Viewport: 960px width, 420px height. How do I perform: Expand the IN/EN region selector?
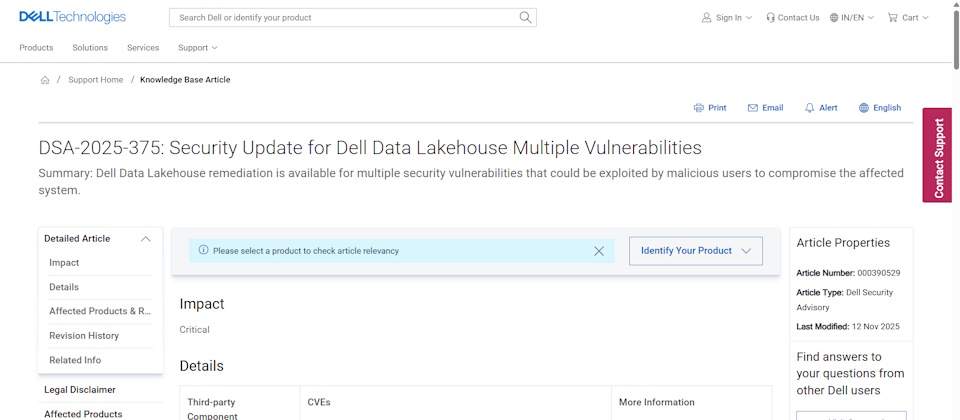point(851,17)
